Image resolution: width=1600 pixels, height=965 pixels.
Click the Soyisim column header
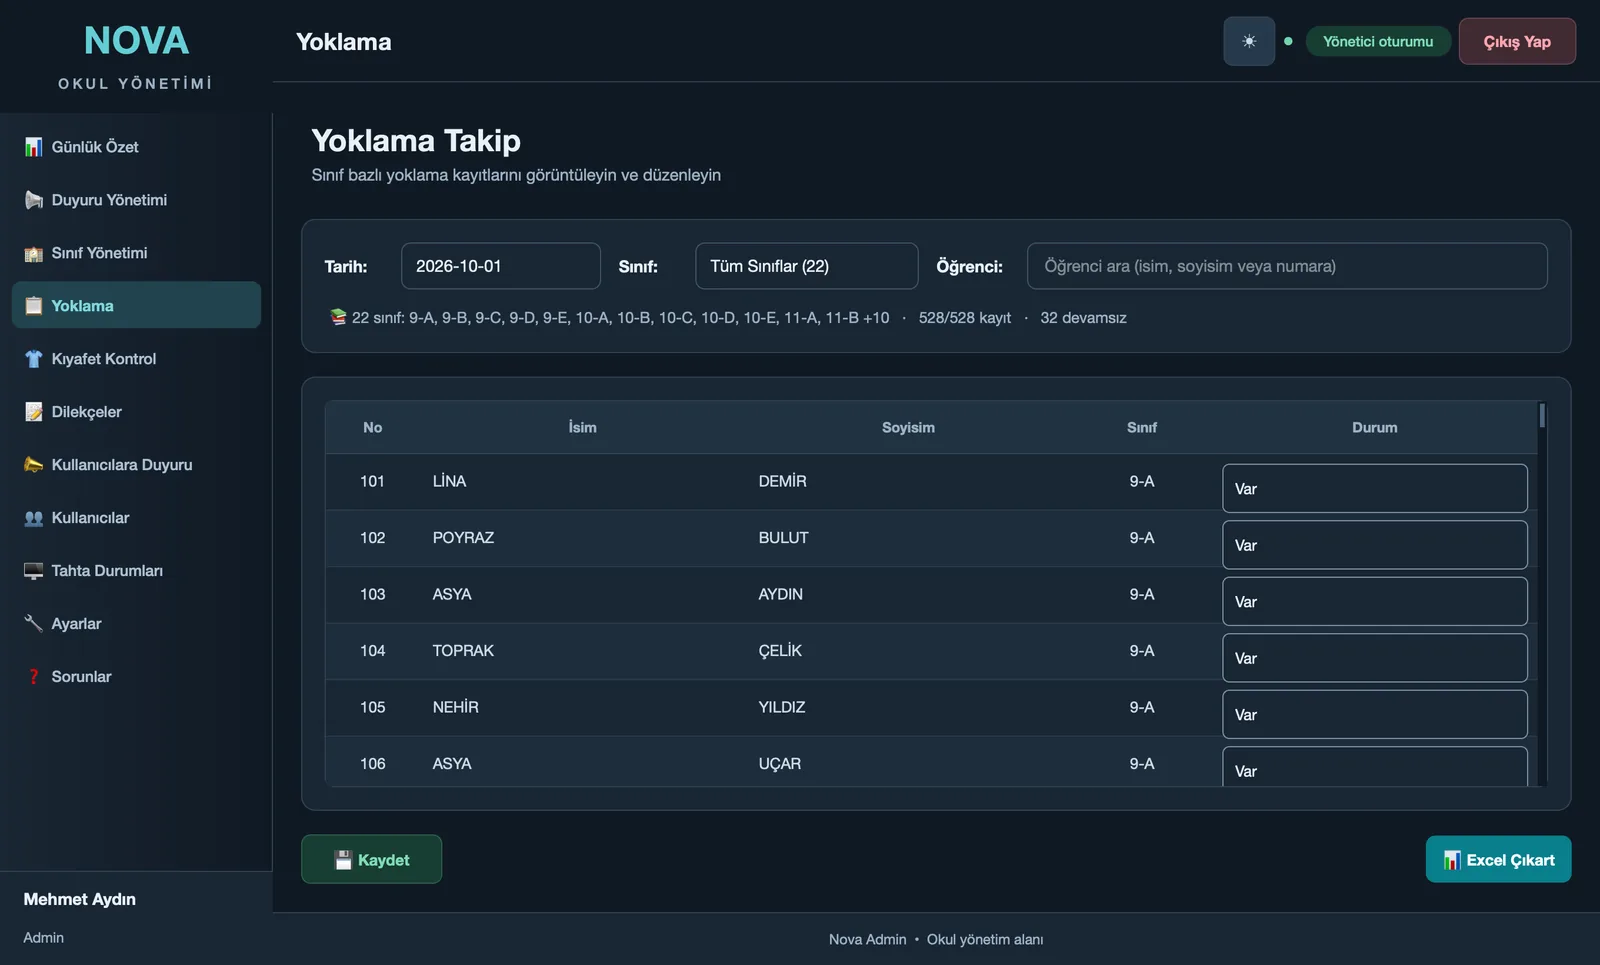click(x=908, y=427)
